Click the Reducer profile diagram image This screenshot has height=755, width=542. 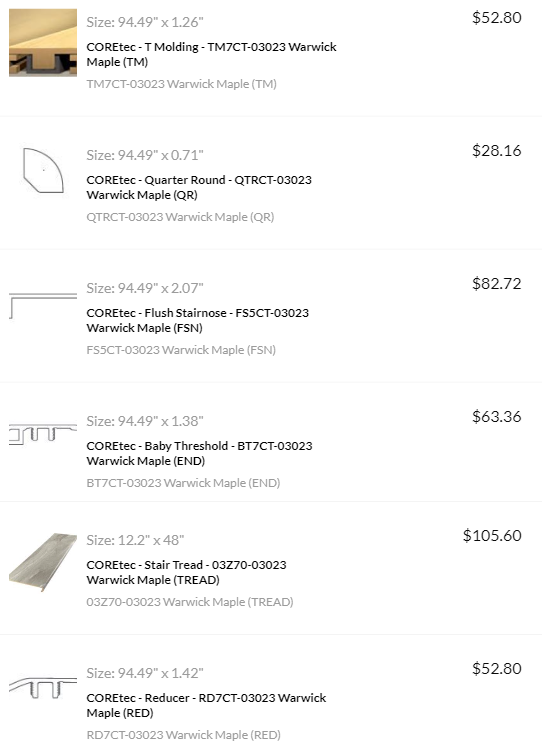(x=43, y=688)
